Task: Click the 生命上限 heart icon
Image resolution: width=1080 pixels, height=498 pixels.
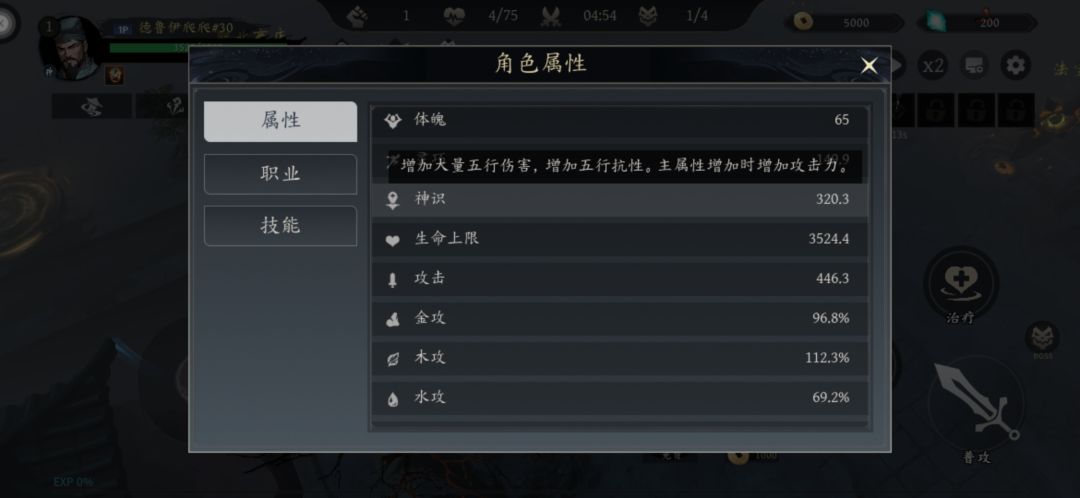Action: (393, 240)
